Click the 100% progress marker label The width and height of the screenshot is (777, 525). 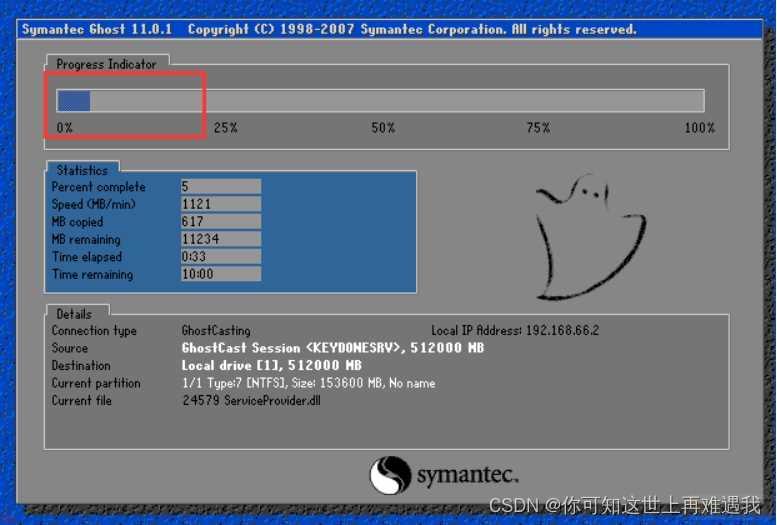[700, 128]
